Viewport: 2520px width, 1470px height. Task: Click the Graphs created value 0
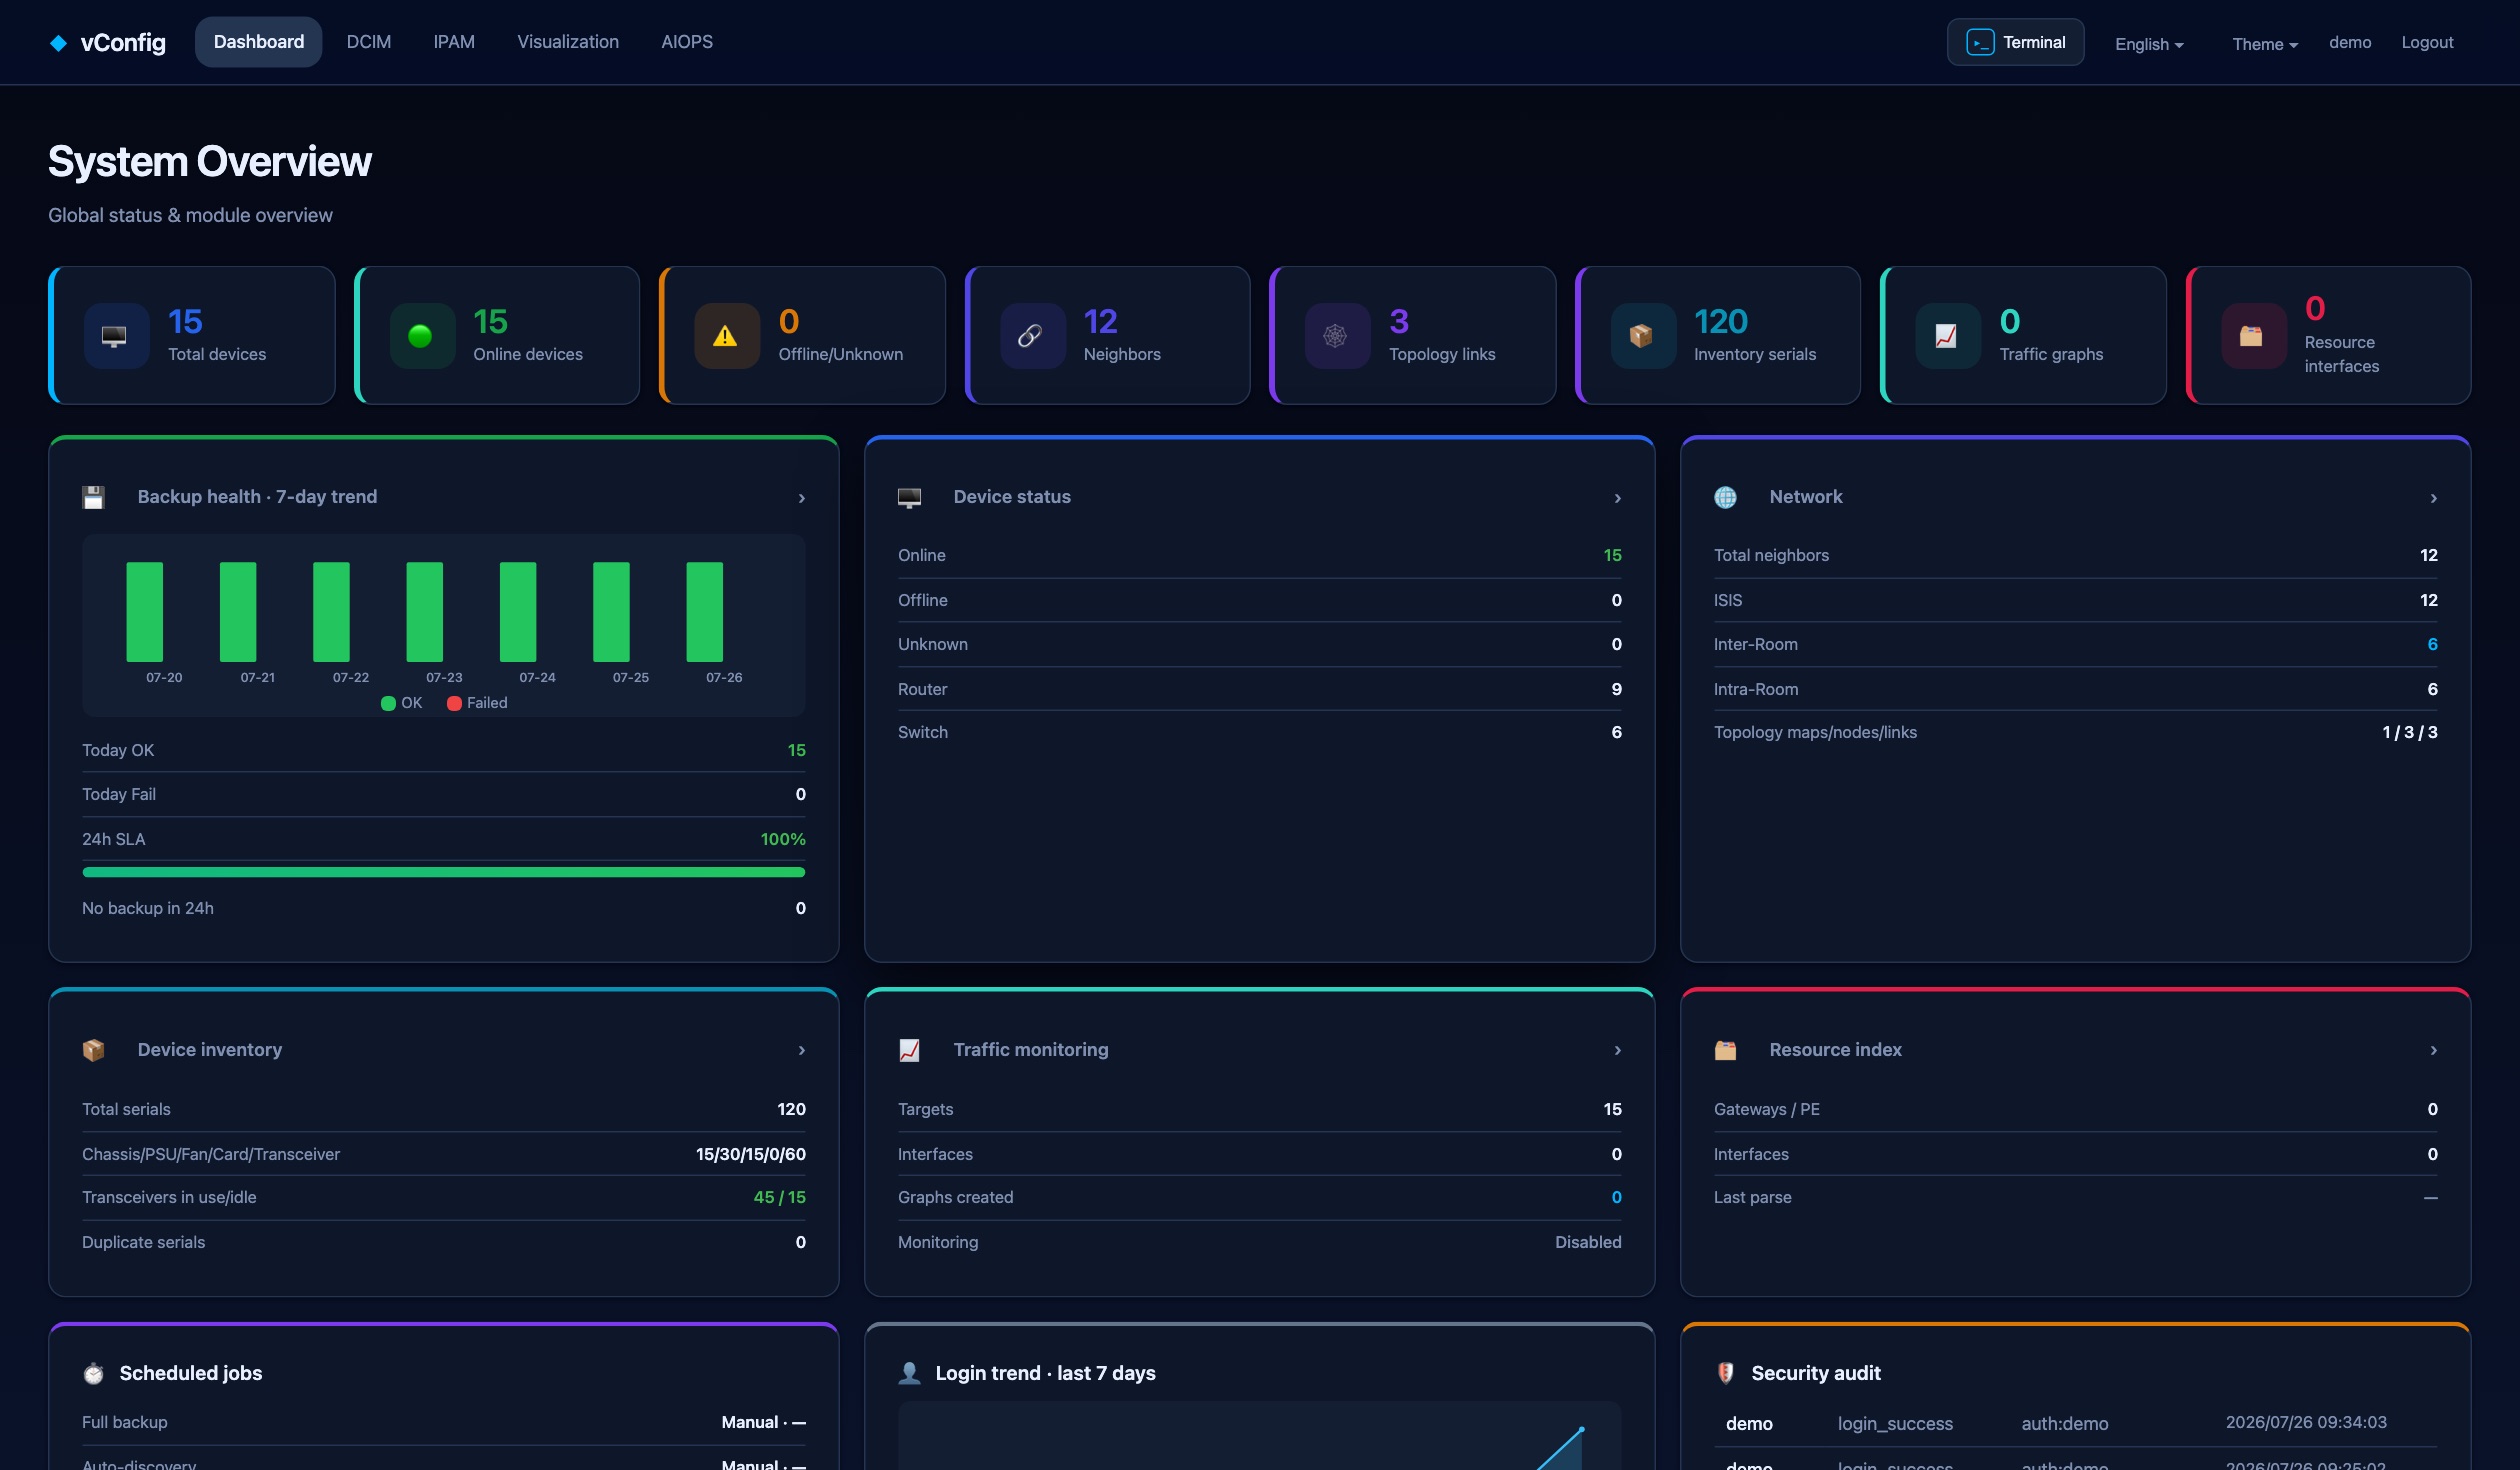1617,1197
